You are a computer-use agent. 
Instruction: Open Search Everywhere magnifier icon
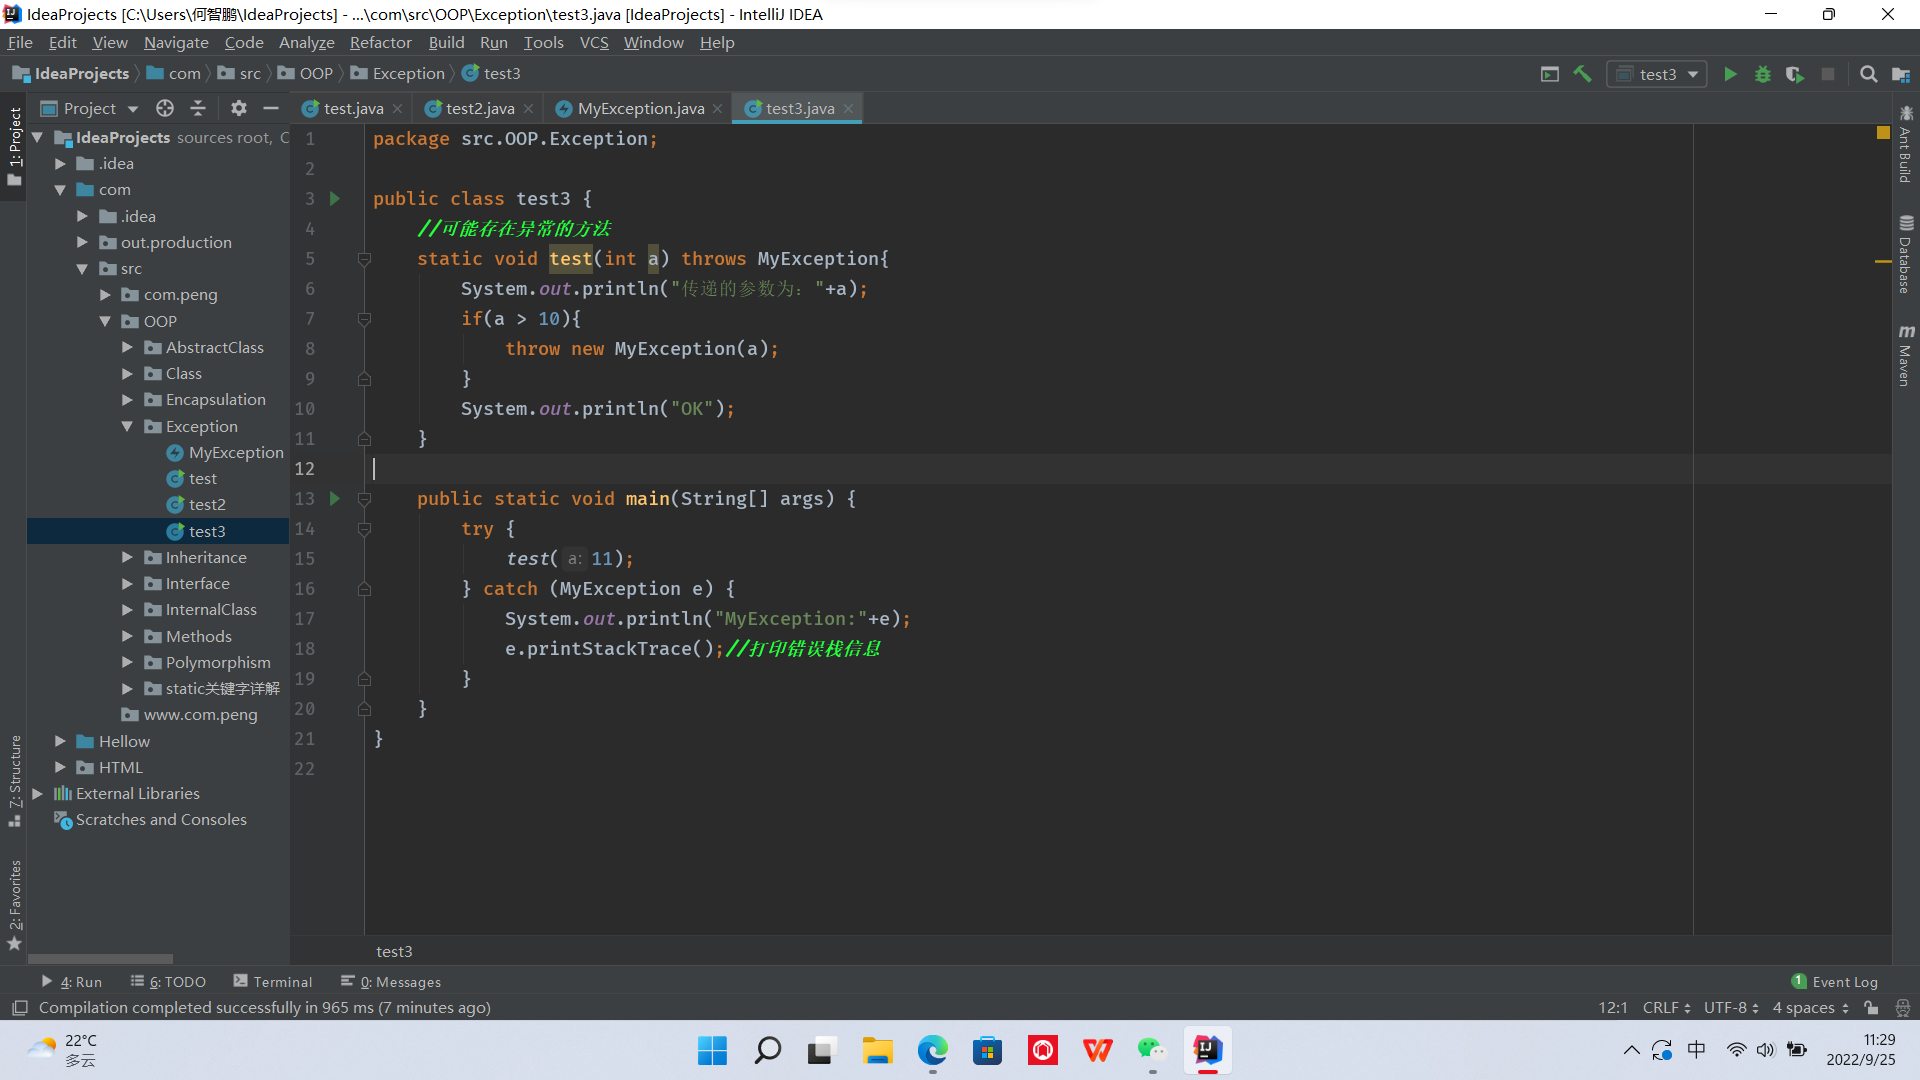(x=1868, y=74)
